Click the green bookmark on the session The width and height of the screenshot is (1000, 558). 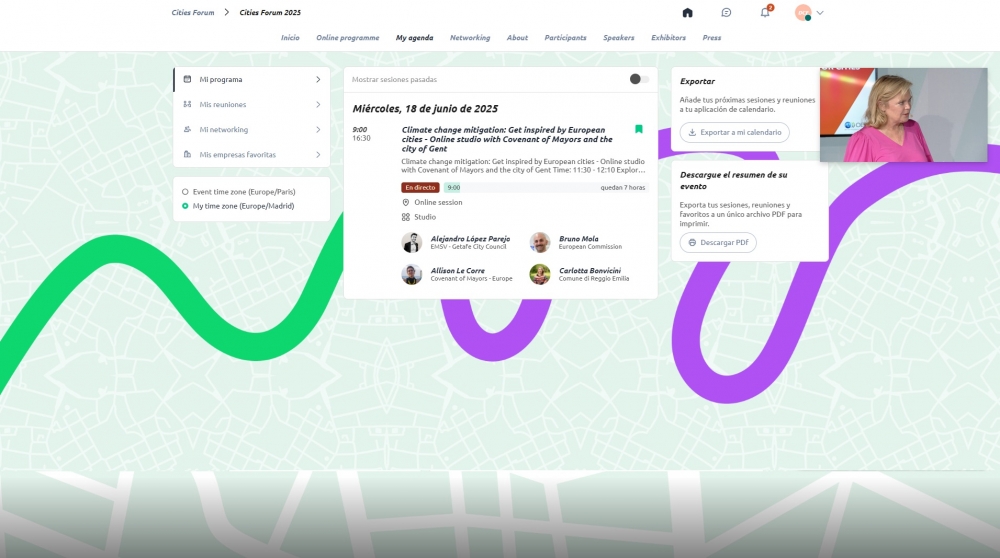[638, 129]
